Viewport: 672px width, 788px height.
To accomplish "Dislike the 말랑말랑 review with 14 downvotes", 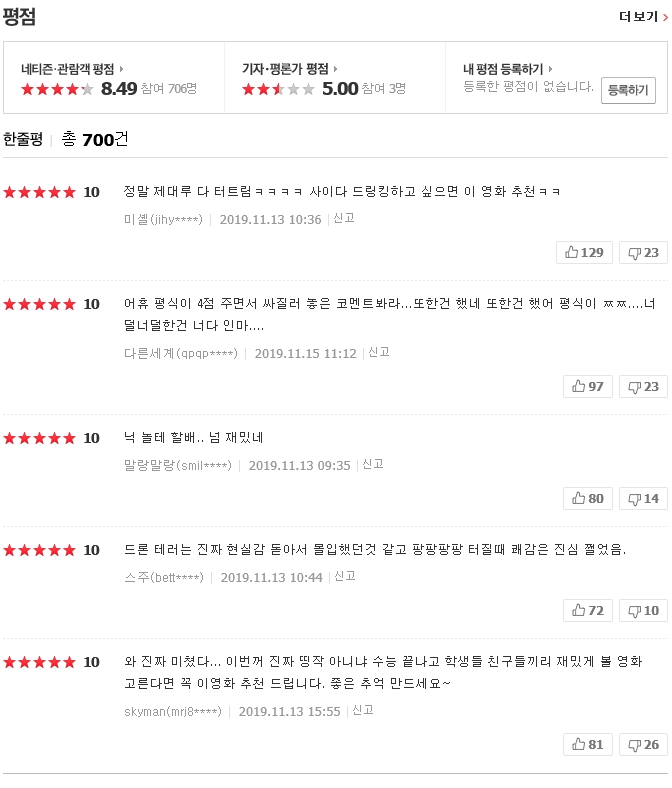I will [x=643, y=498].
